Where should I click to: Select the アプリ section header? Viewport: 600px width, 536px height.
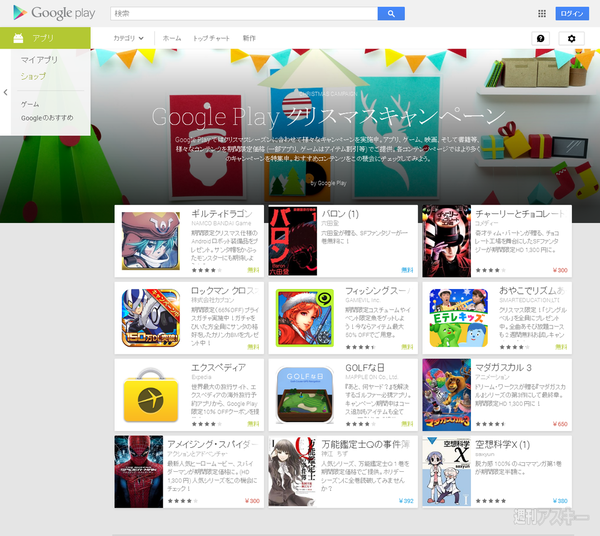(45, 38)
